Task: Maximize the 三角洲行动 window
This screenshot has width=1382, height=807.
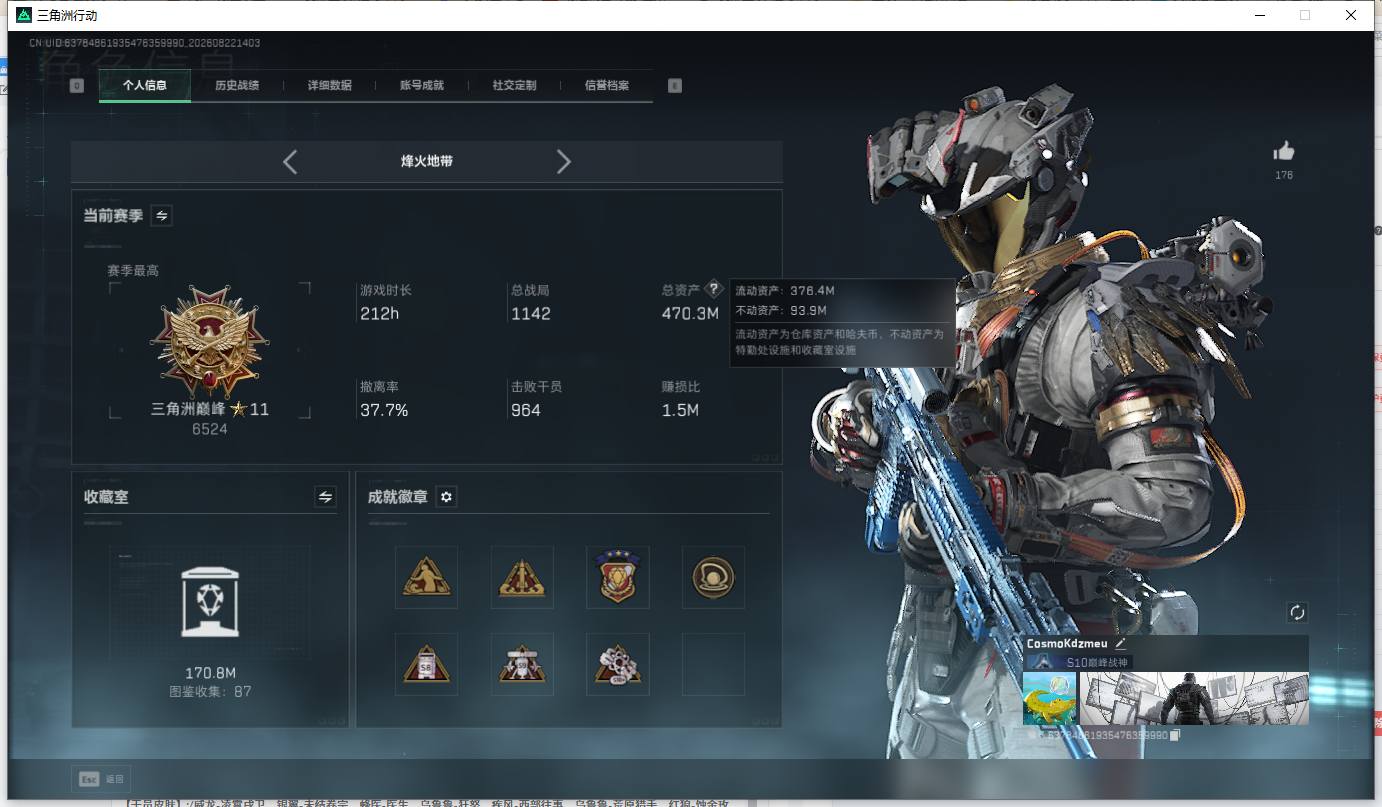Action: click(x=1305, y=15)
